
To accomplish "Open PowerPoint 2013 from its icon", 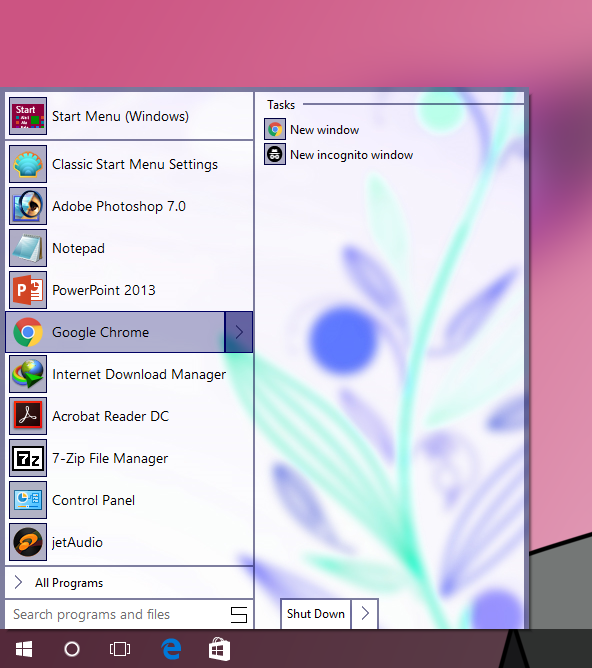I will (x=28, y=290).
